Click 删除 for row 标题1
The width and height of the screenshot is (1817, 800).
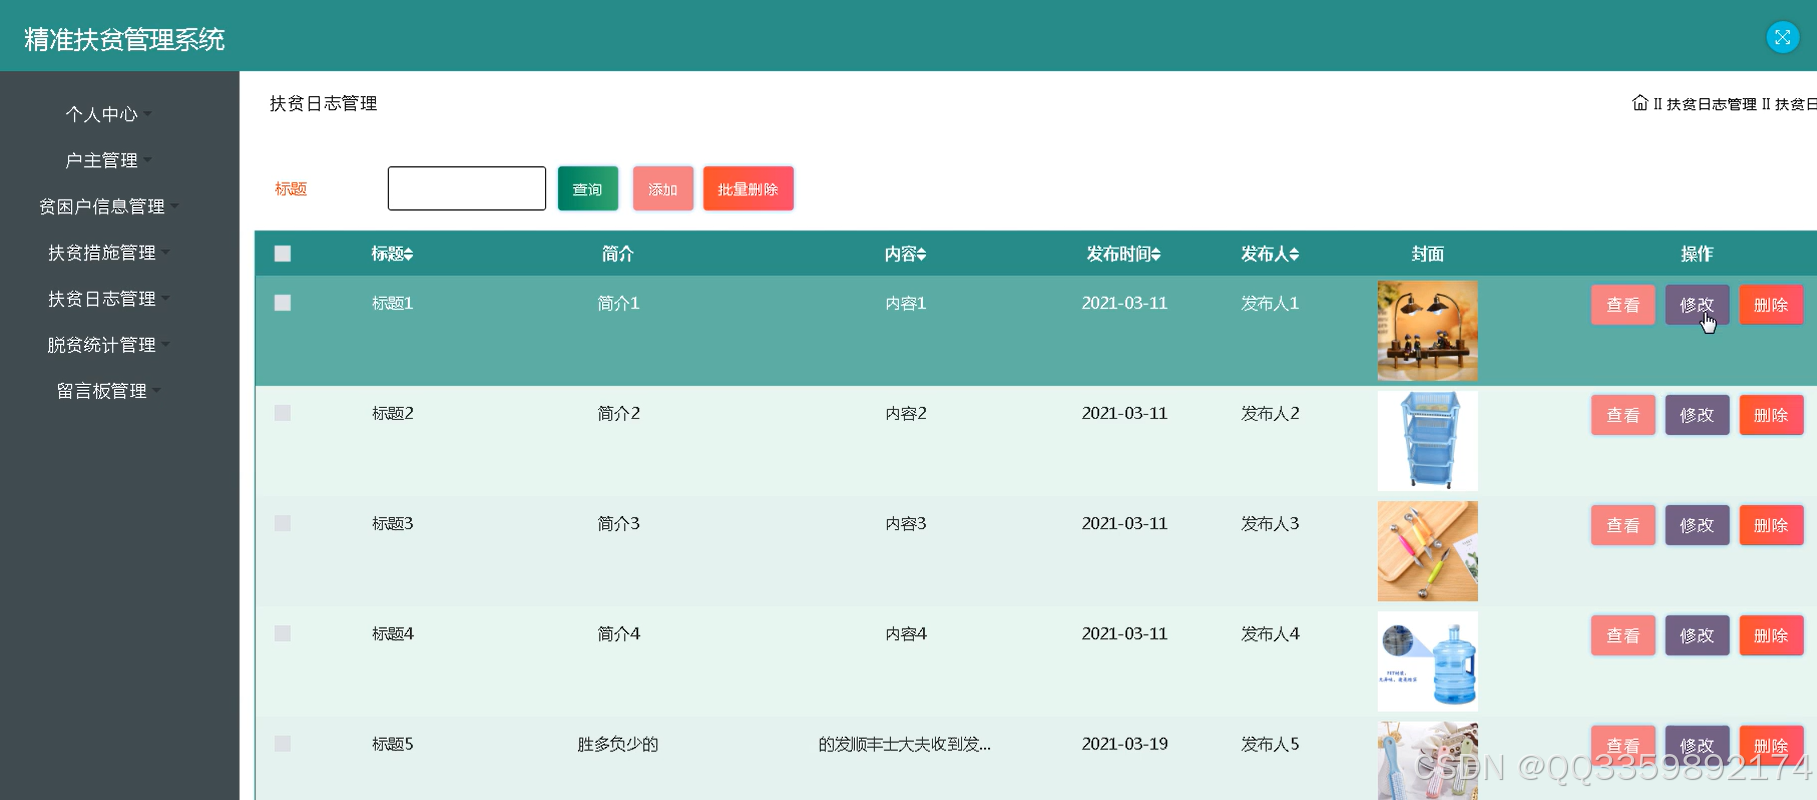(x=1771, y=305)
